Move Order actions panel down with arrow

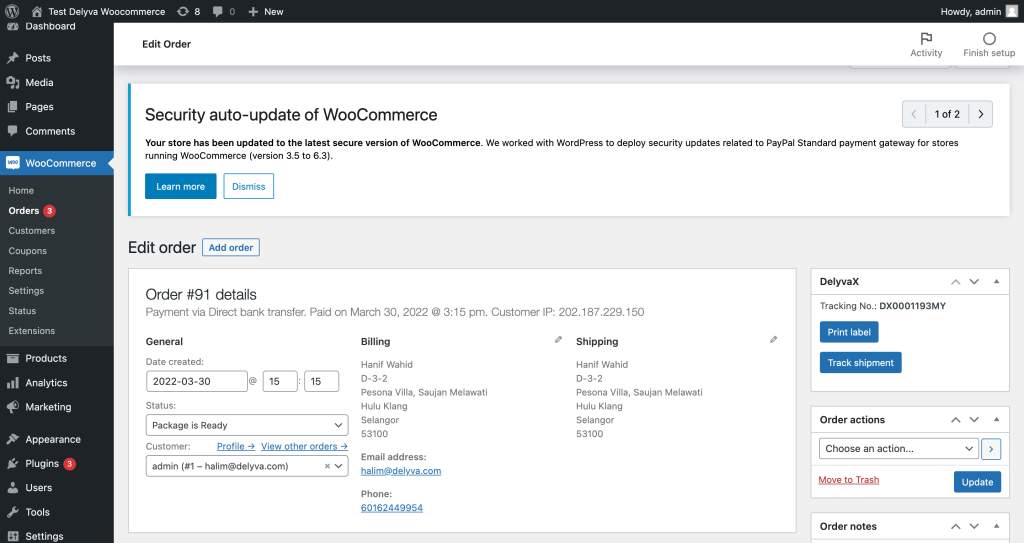click(x=974, y=420)
